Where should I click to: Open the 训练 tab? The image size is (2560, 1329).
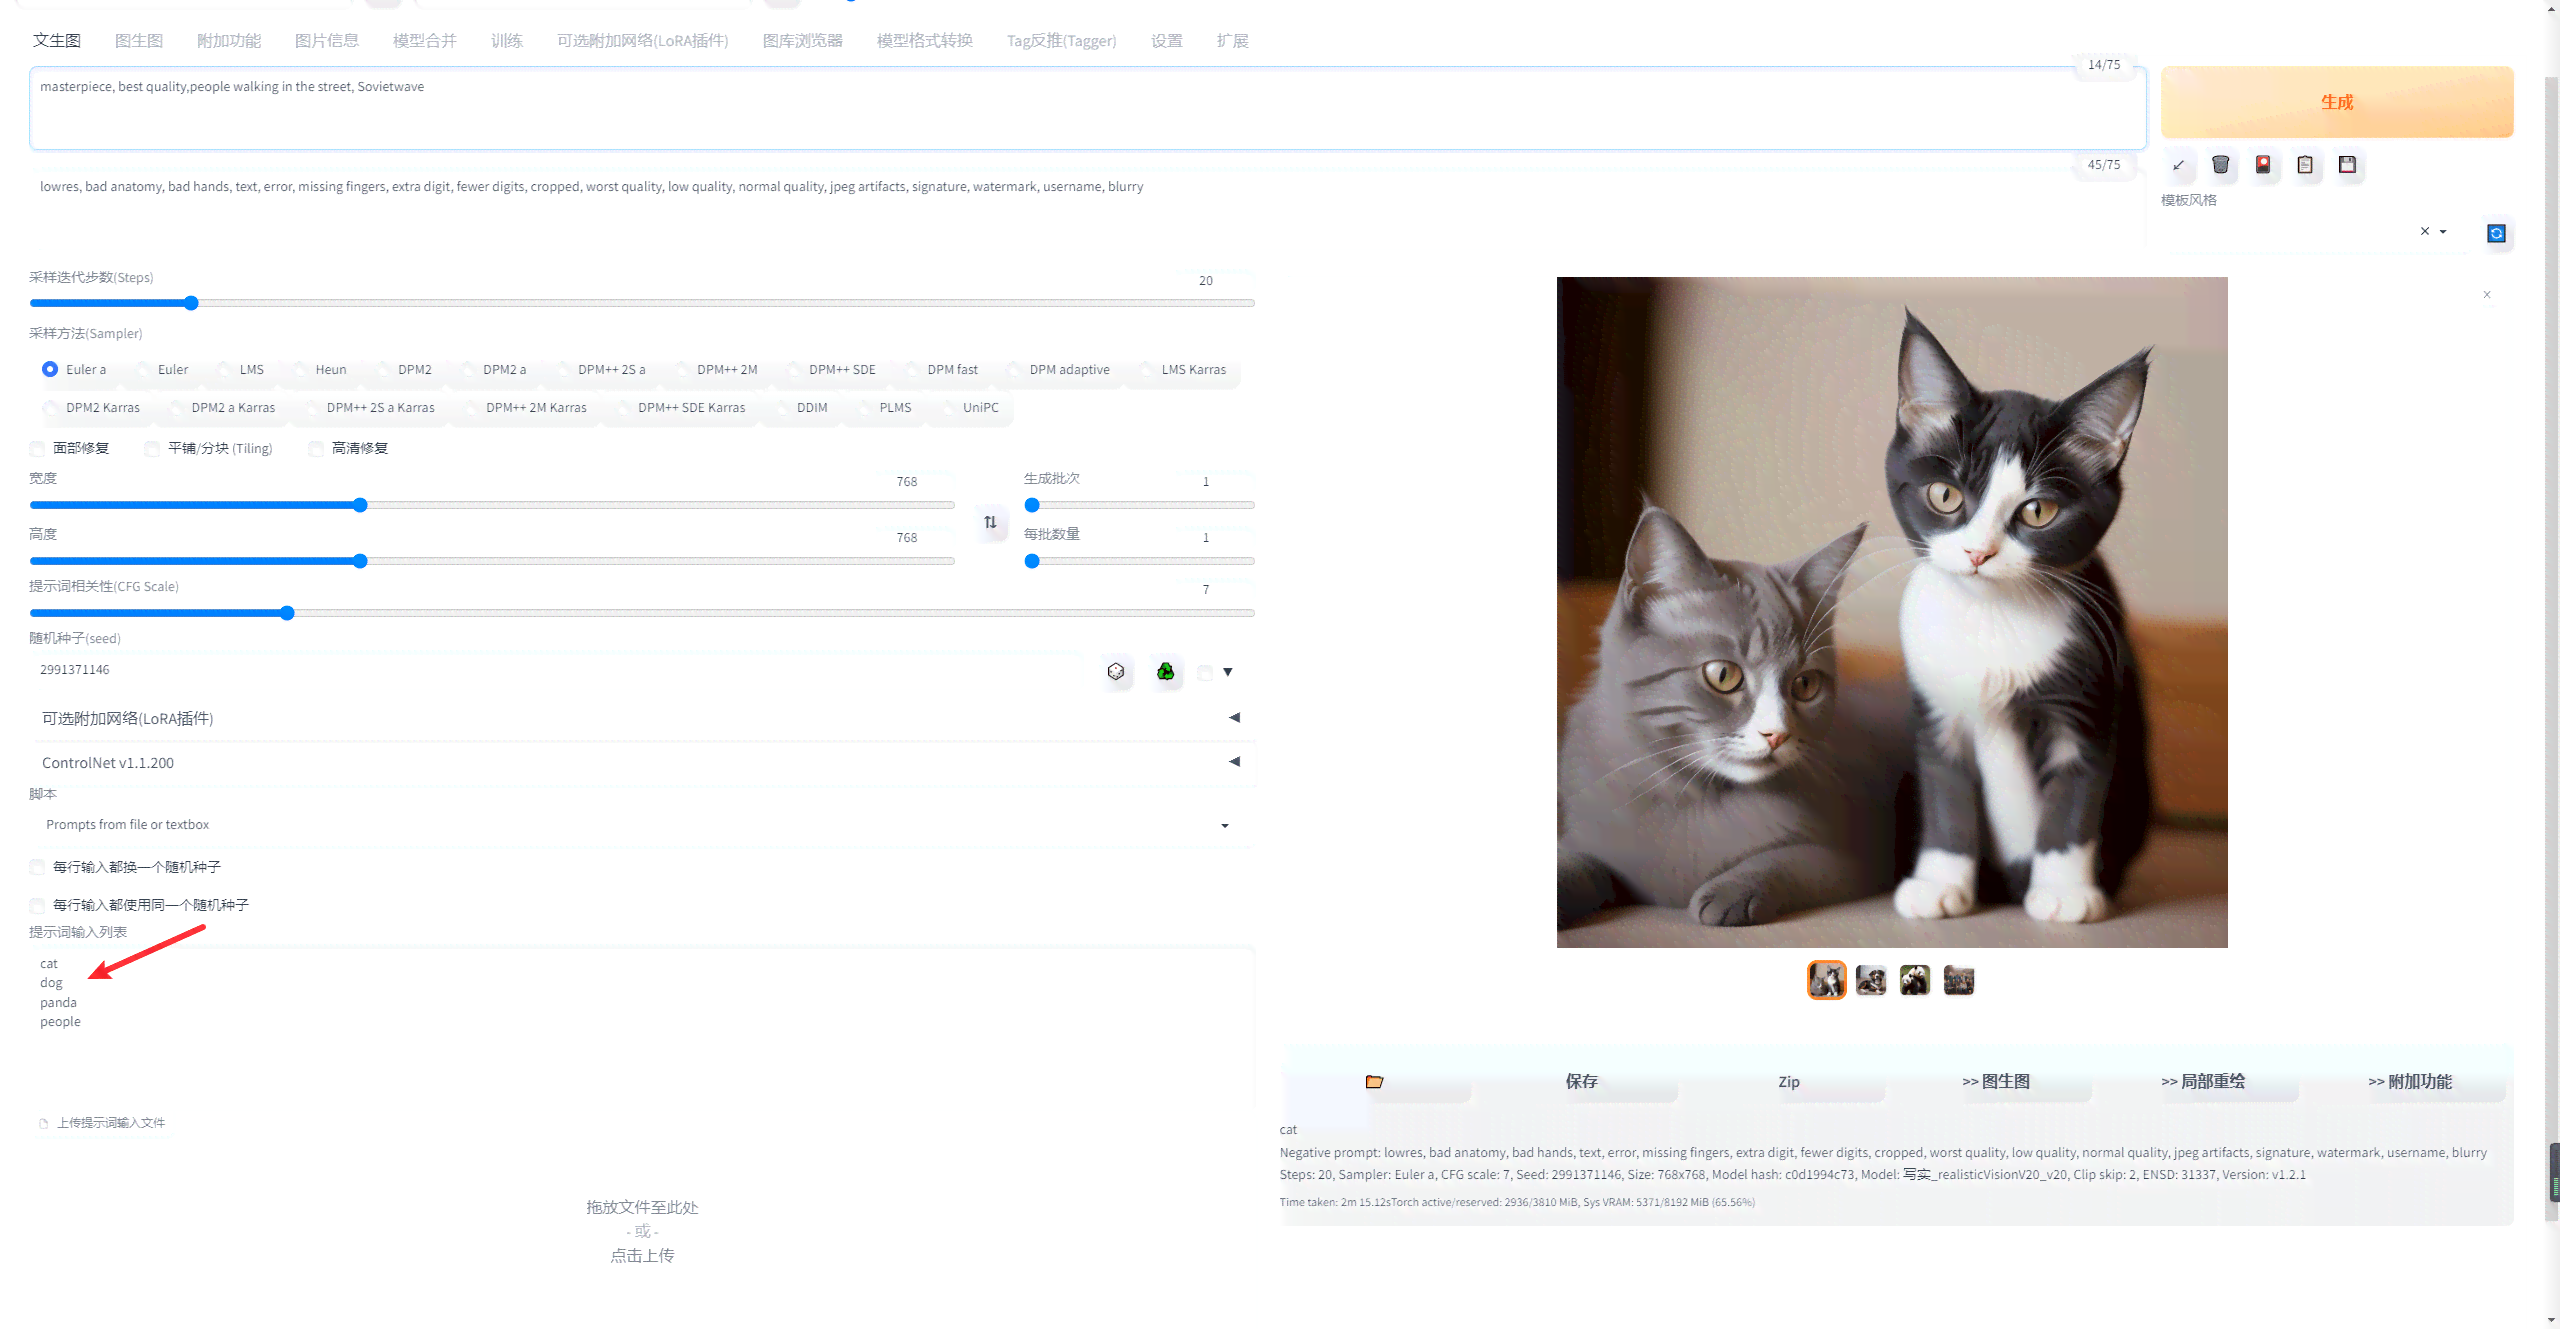coord(507,41)
